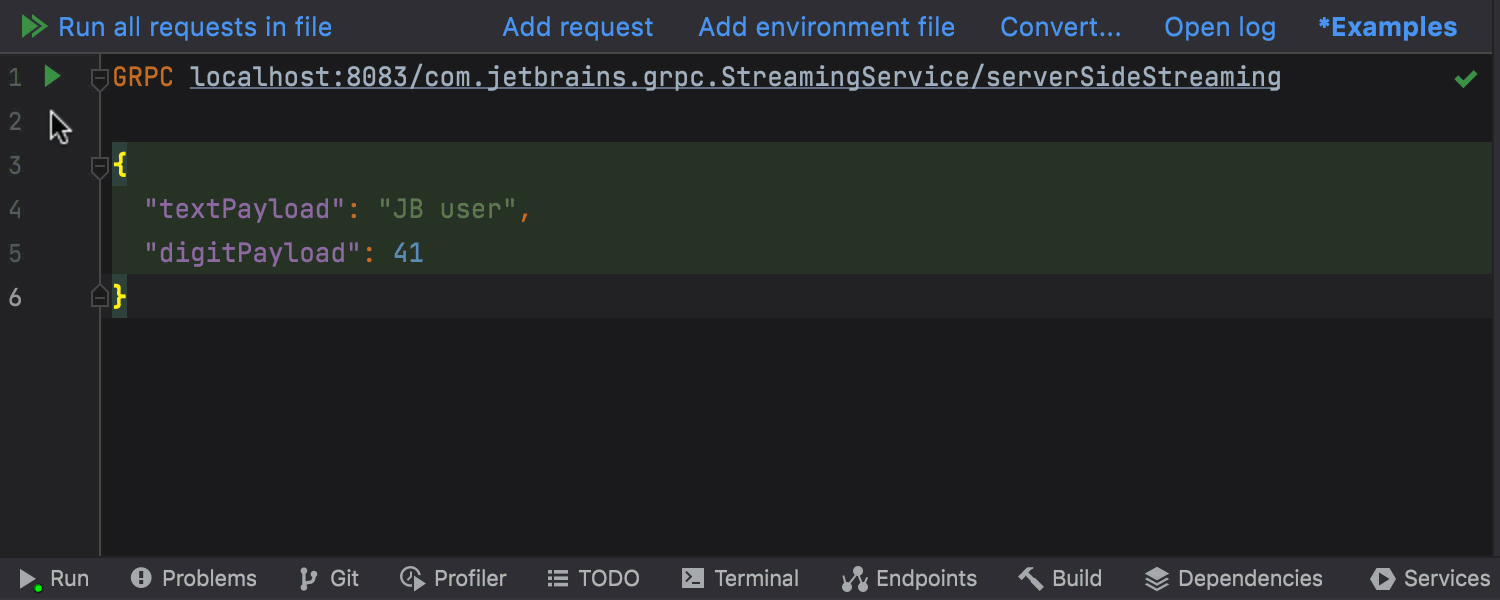Open the Endpoints tool window
1500x600 pixels.
click(909, 579)
